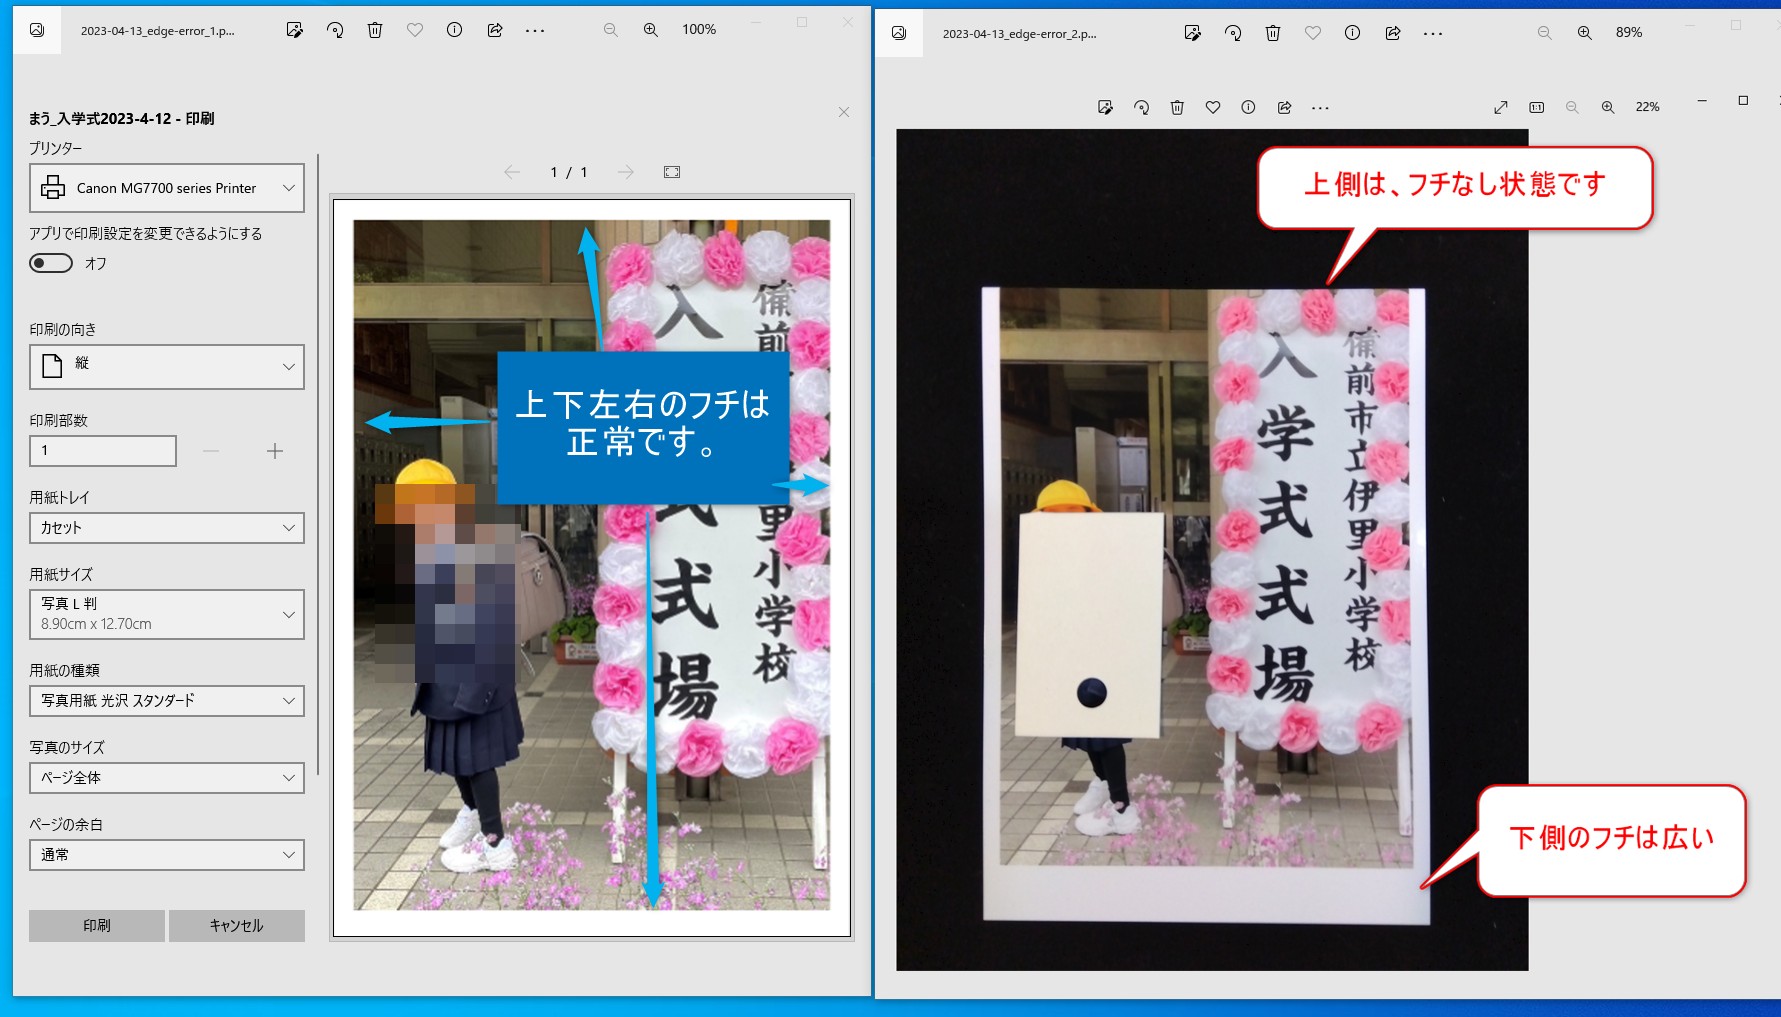Delete image in left Photos window

375,30
